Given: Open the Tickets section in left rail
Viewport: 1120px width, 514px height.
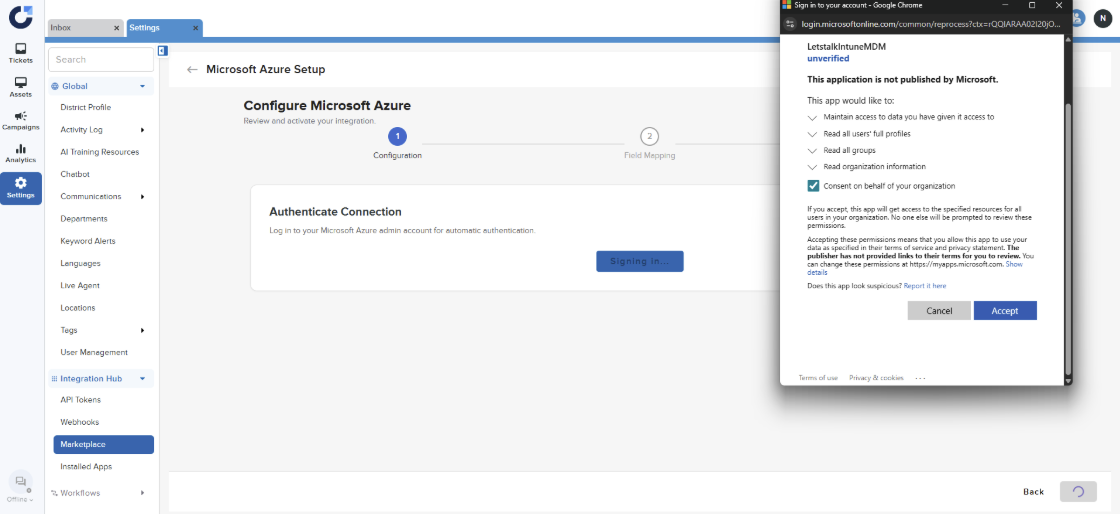Looking at the screenshot, I should (x=21, y=53).
